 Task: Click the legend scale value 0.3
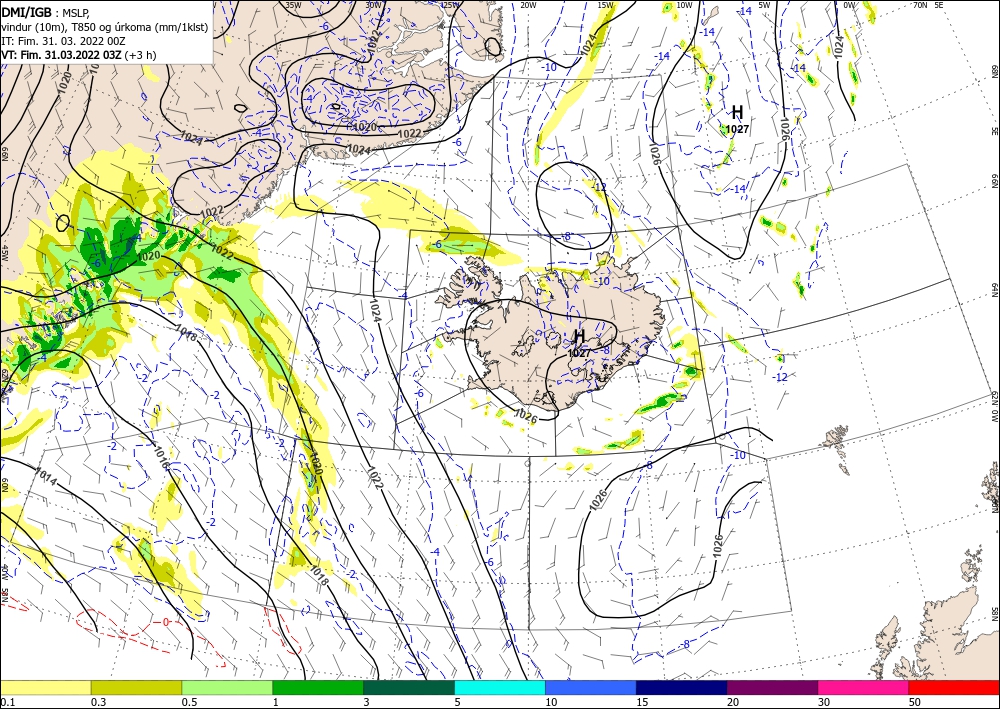tap(98, 702)
